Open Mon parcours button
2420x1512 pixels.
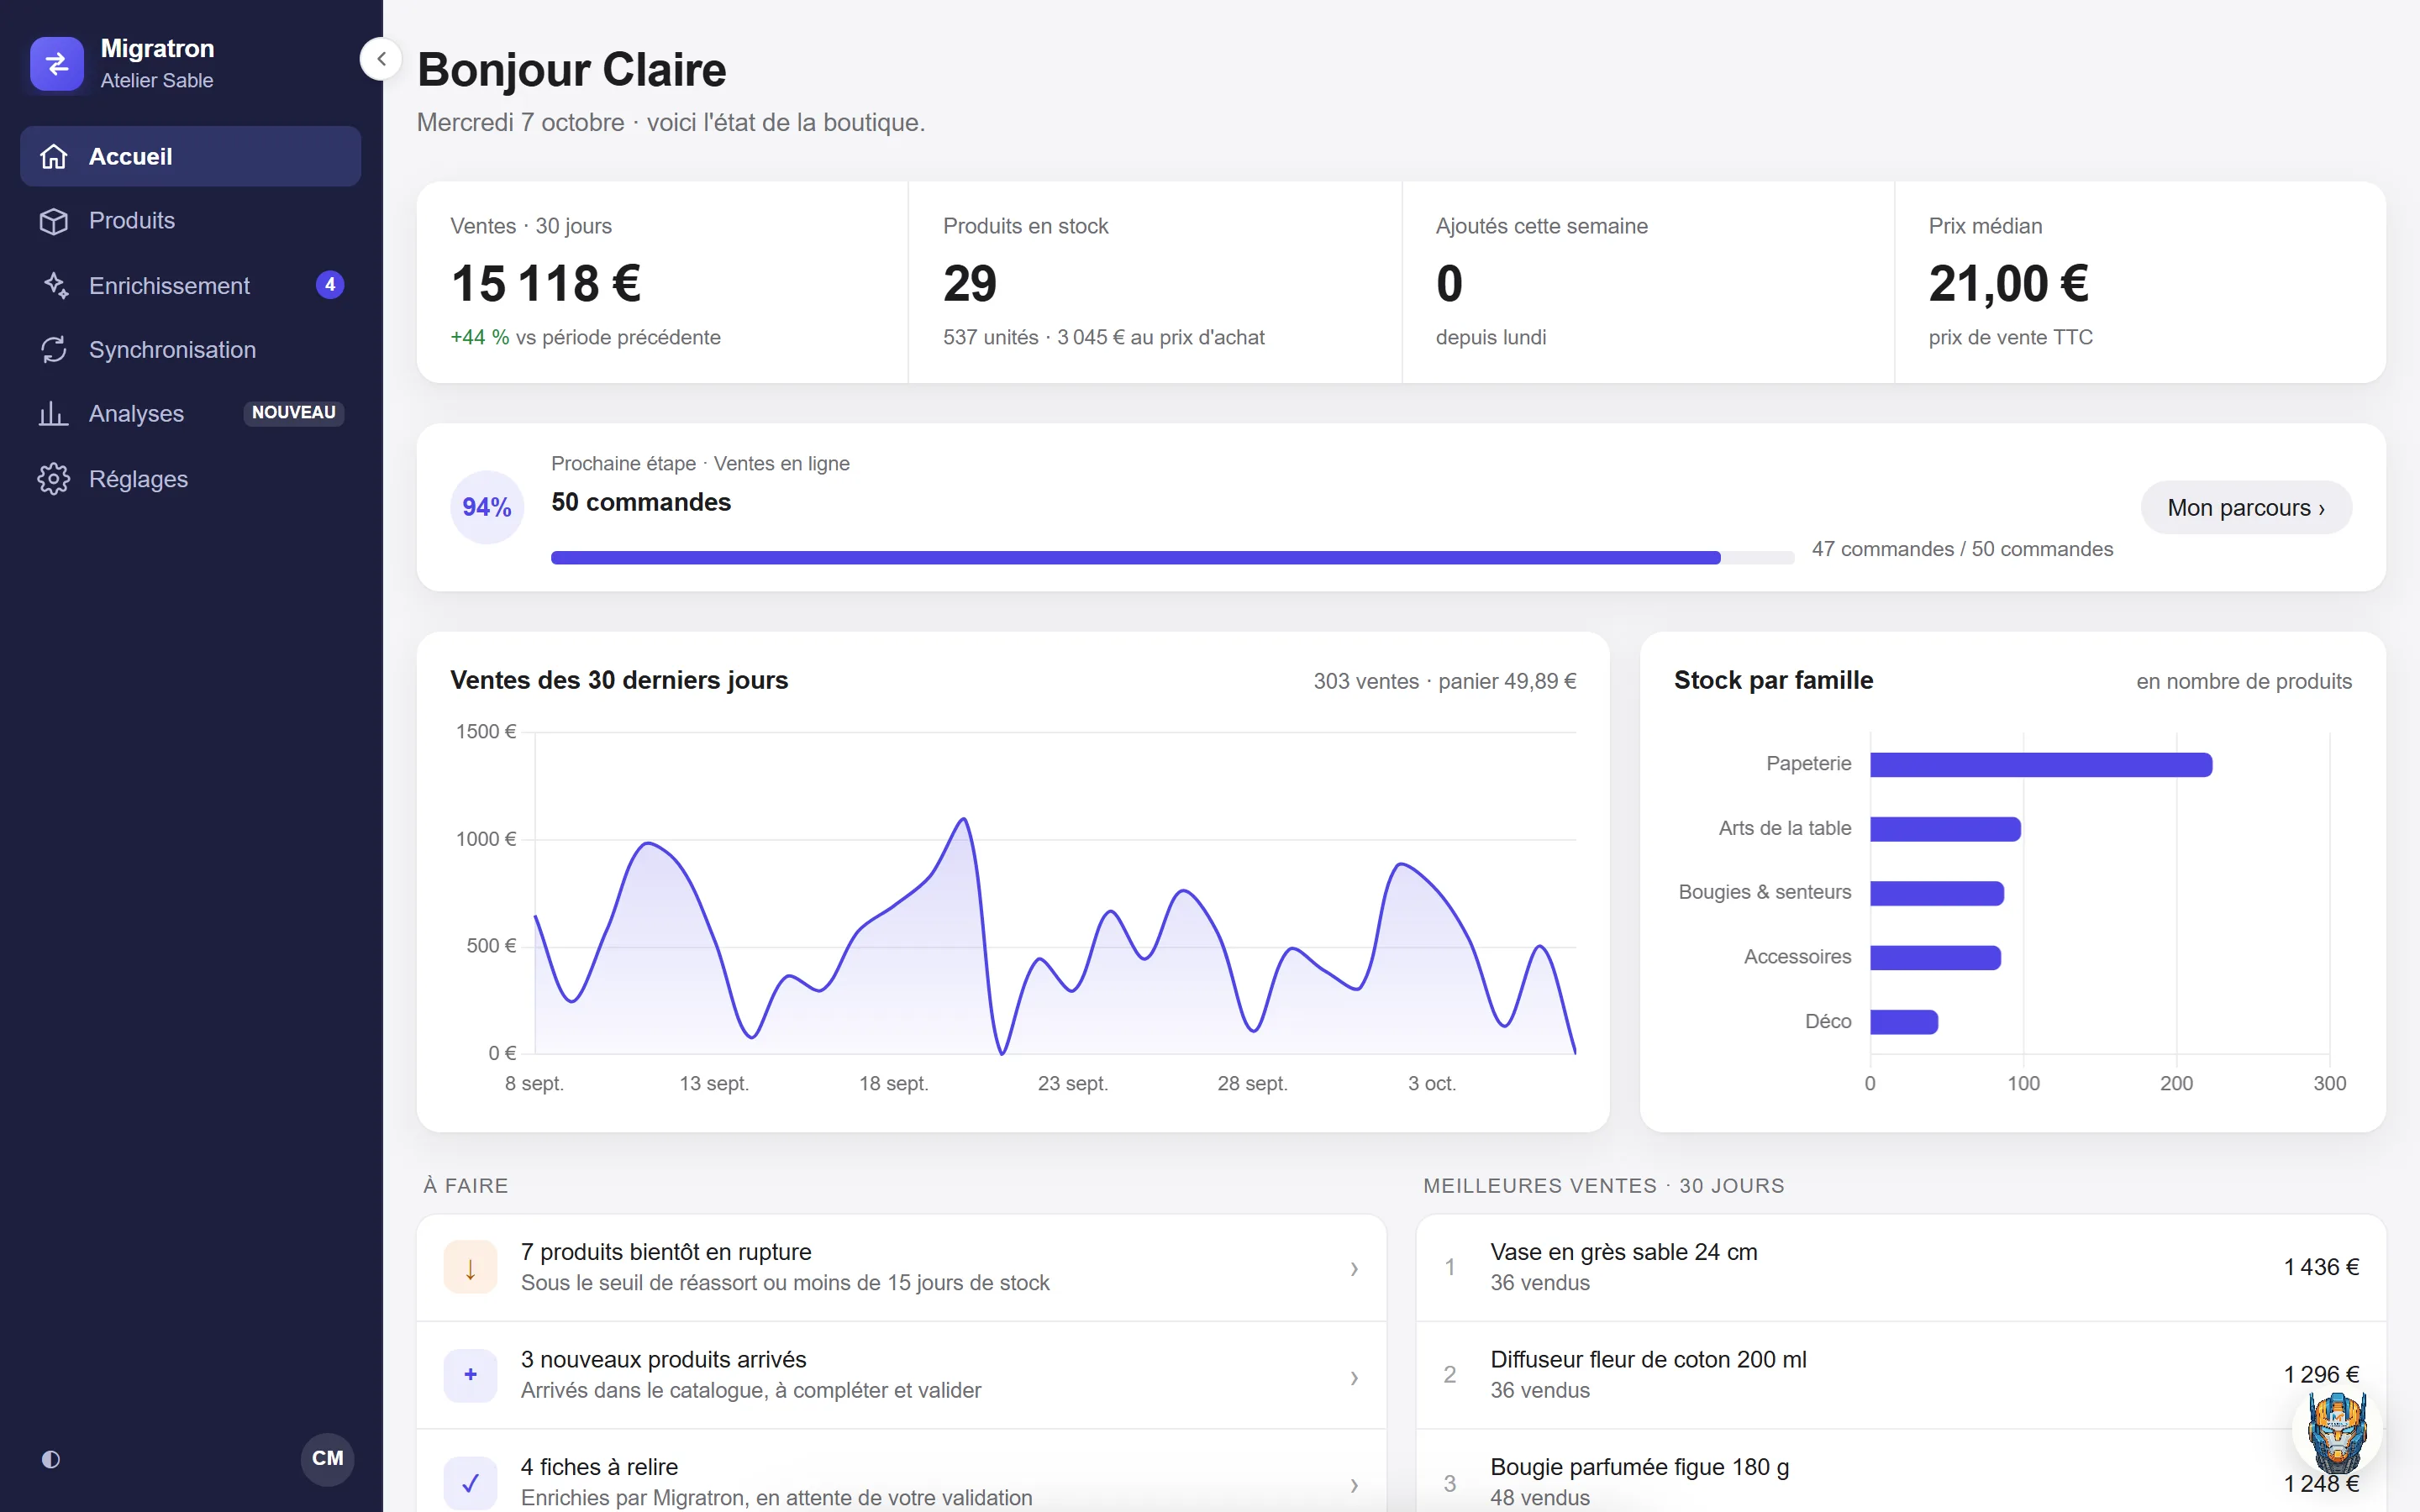tap(2246, 508)
